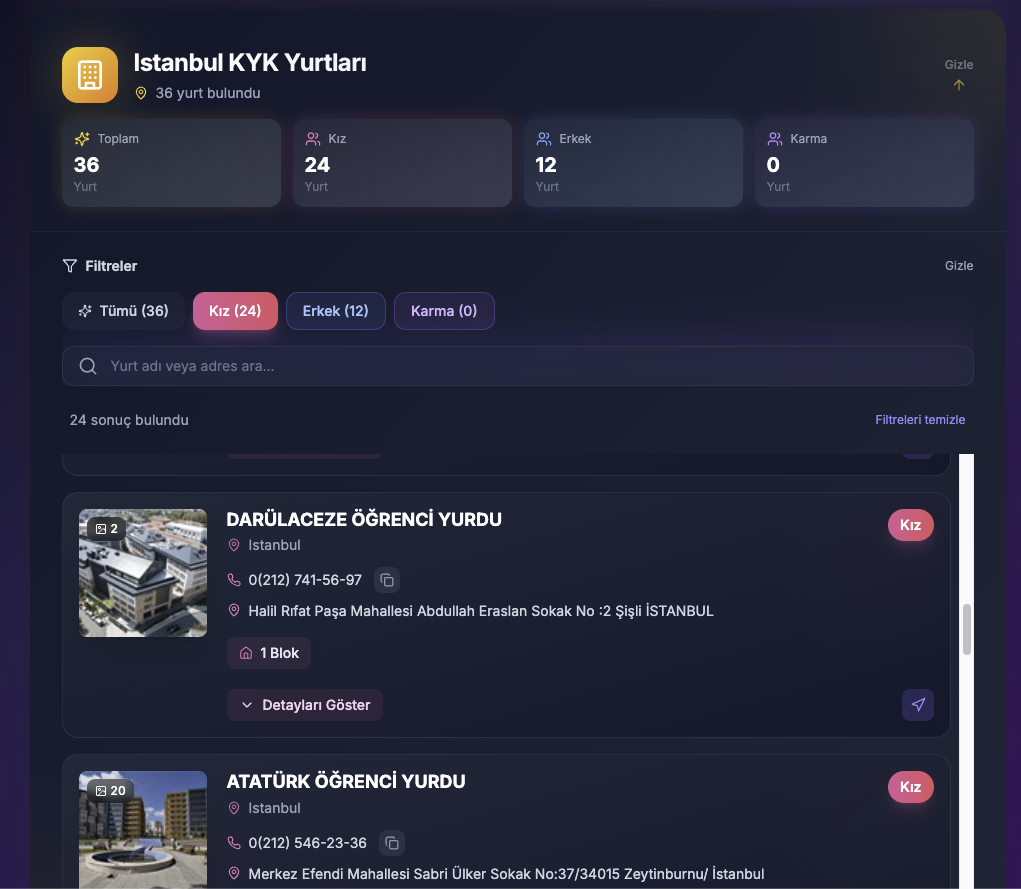Image resolution: width=1021 pixels, height=889 pixels.
Task: Click the DARÜLACEZE ÖĞRENCİ YURDU title
Action: click(364, 519)
